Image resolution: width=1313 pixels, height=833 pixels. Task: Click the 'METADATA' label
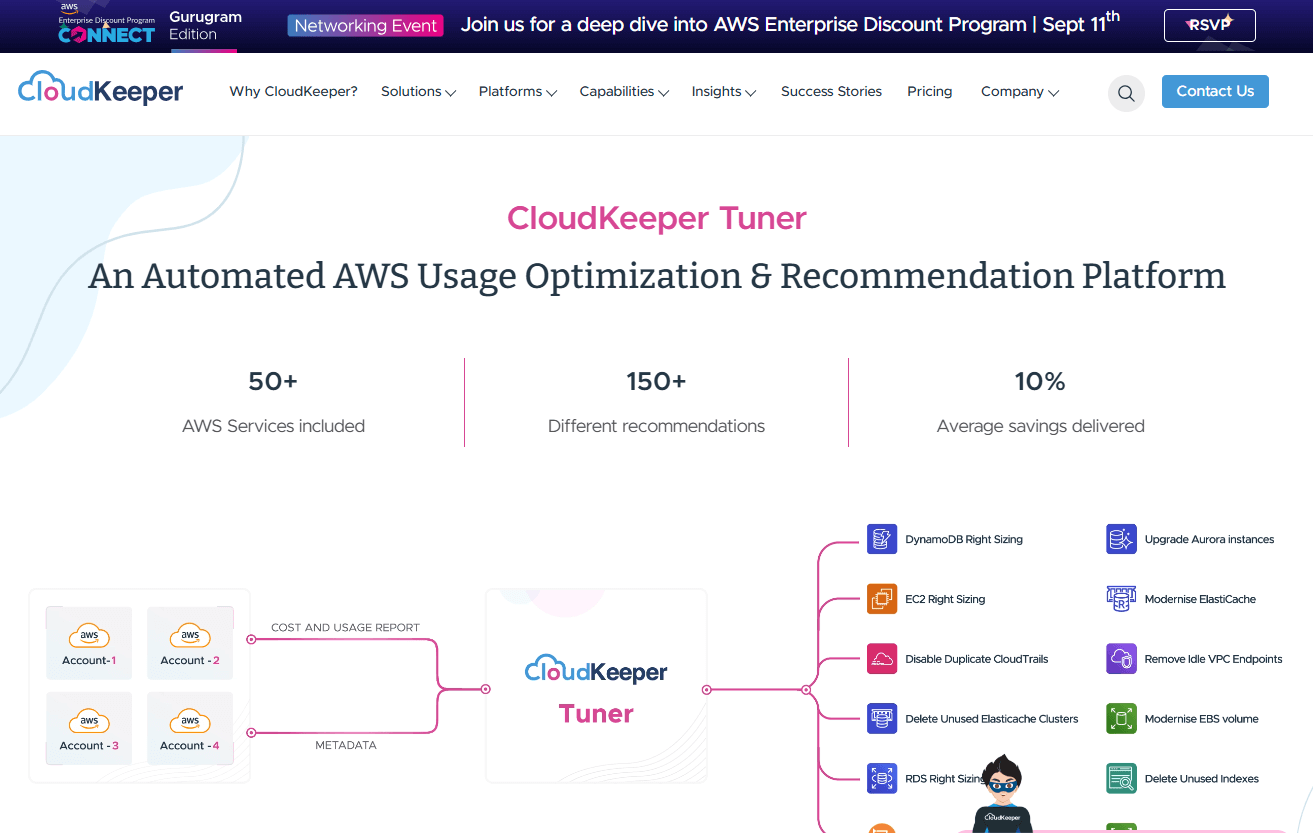(346, 745)
